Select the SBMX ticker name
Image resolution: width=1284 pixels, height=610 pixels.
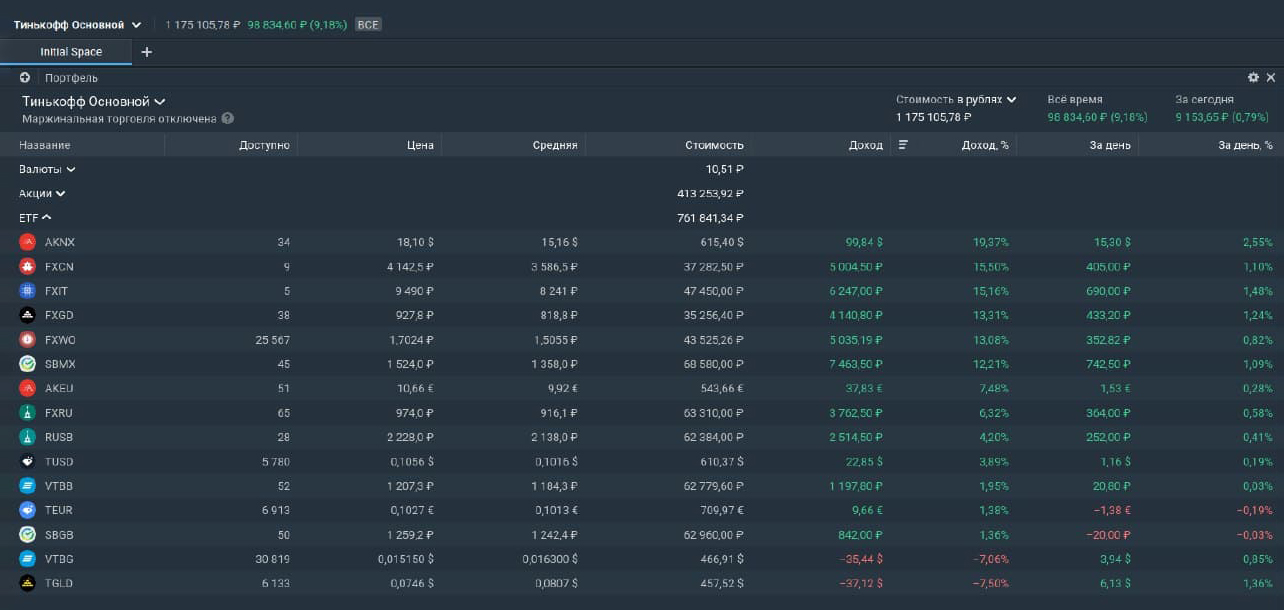pos(60,364)
